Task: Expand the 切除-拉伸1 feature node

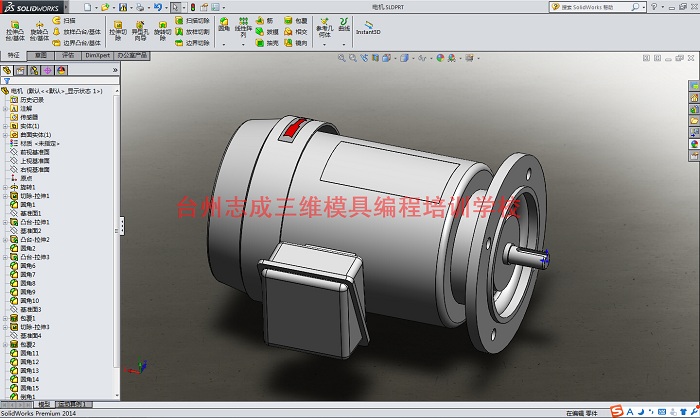Action: click(x=5, y=196)
